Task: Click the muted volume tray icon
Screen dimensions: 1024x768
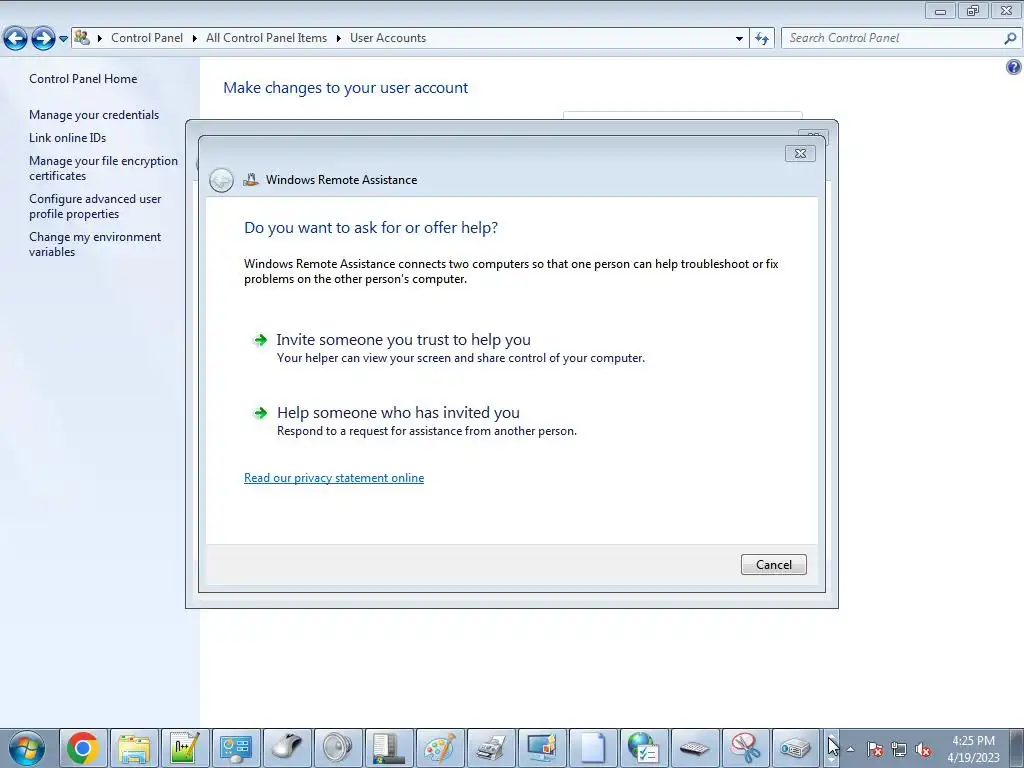Action: click(923, 749)
